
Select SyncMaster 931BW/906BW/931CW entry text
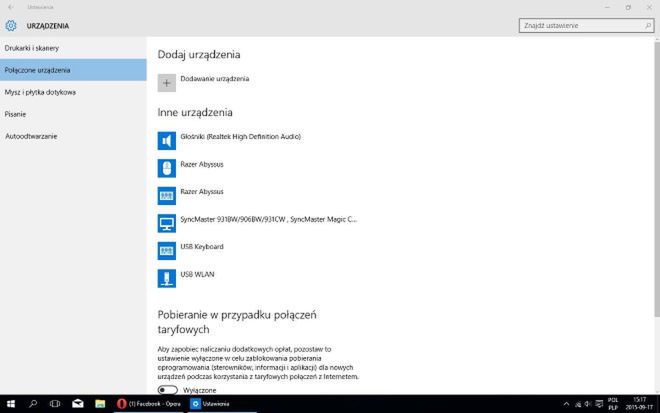click(269, 219)
